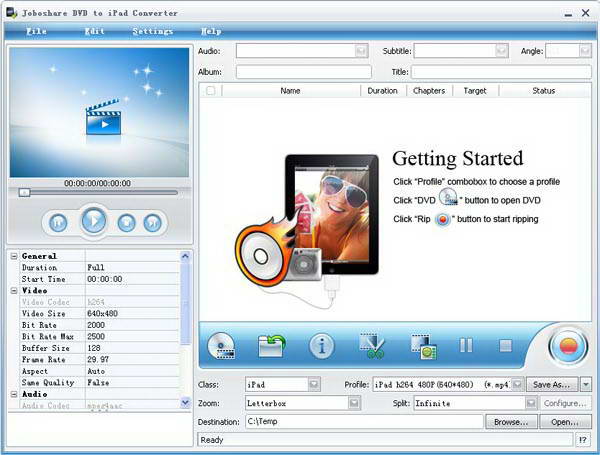This screenshot has height=455, width=600.
Task: Click the previous chapter player button
Action: pyautogui.click(x=58, y=222)
